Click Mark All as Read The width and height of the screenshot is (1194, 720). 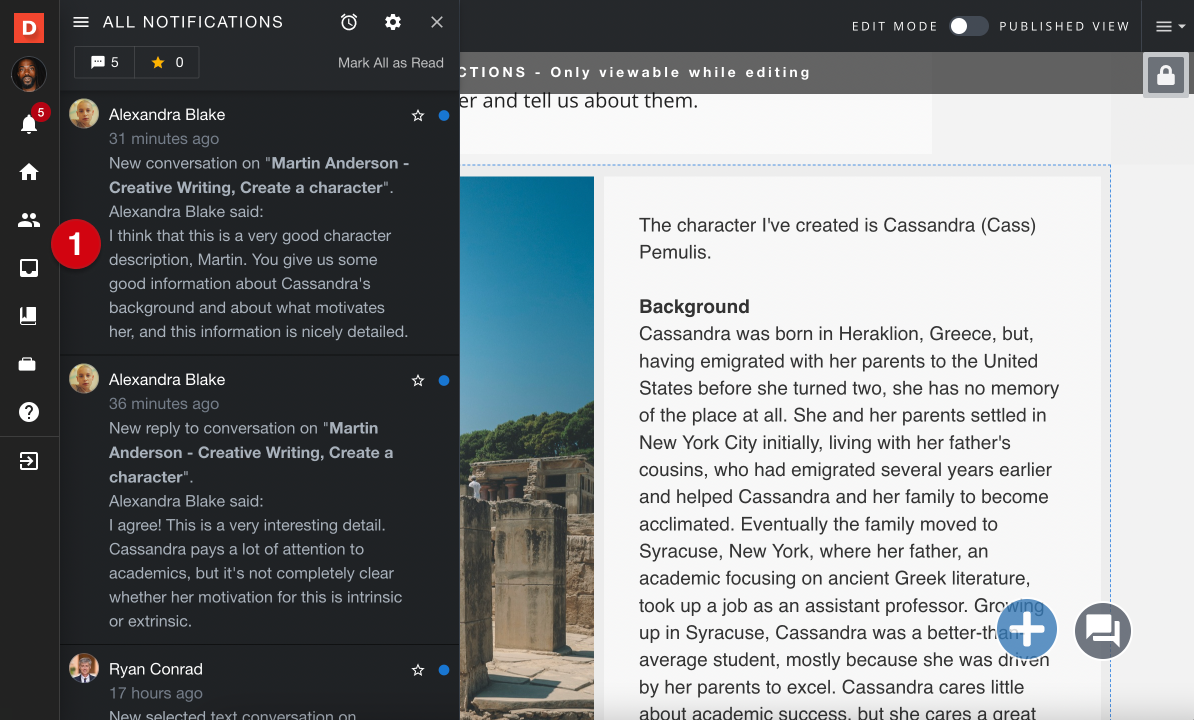[x=391, y=62]
